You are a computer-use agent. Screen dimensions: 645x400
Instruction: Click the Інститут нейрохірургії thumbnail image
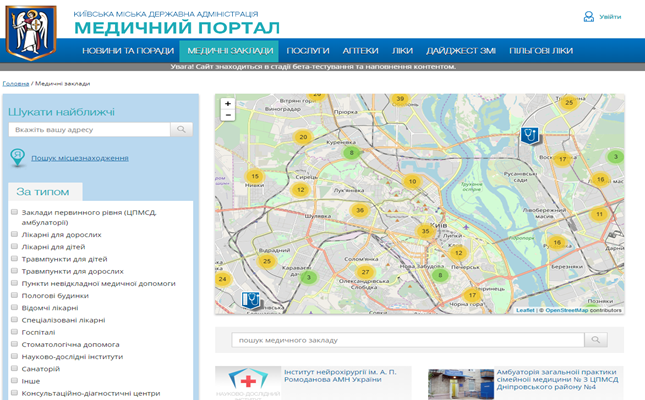point(248,383)
